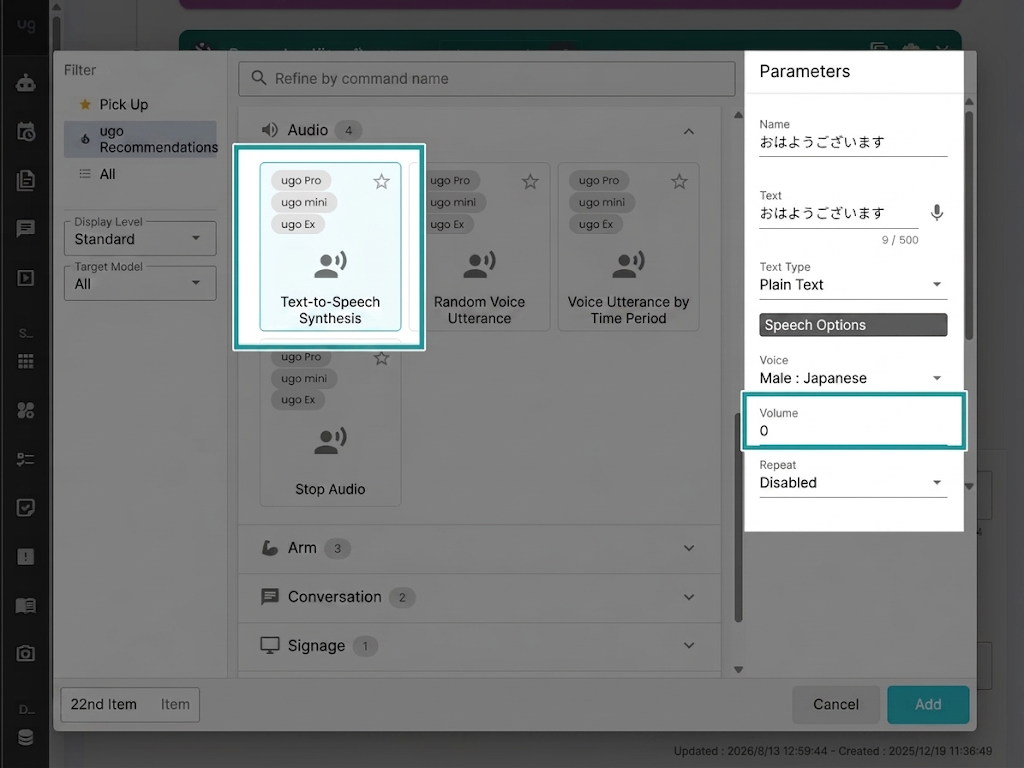Open the play box icon in sidebar
1024x768 pixels.
click(25, 278)
